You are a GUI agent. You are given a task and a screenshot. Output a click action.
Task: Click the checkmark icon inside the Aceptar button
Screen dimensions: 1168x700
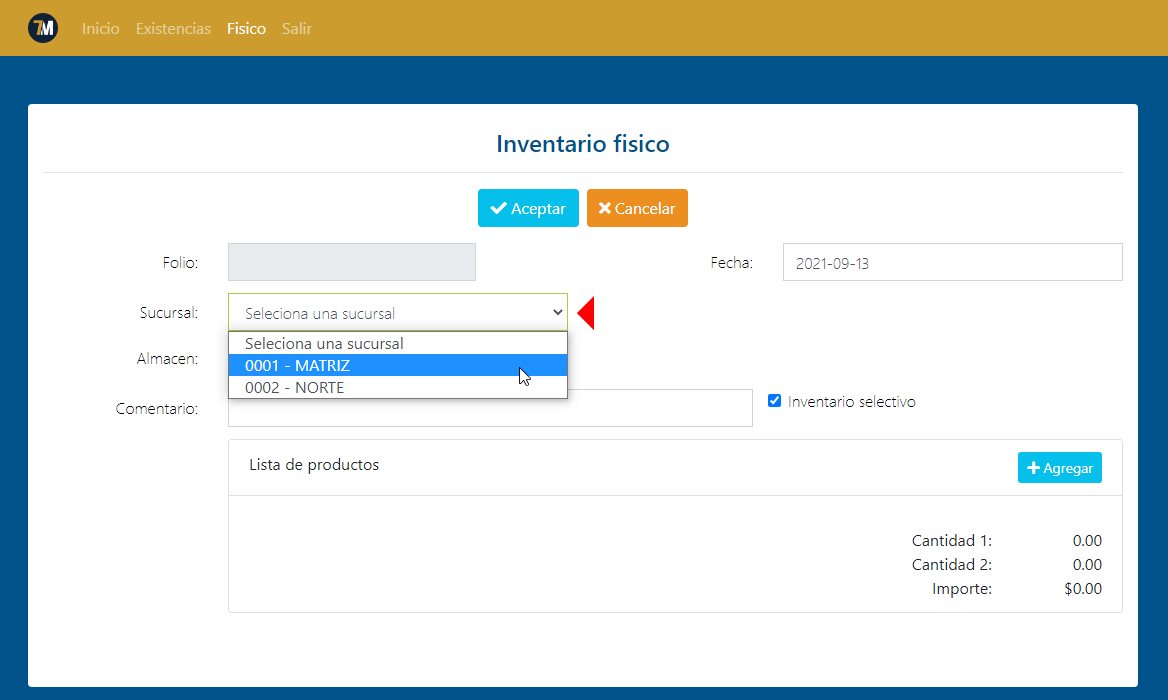500,208
